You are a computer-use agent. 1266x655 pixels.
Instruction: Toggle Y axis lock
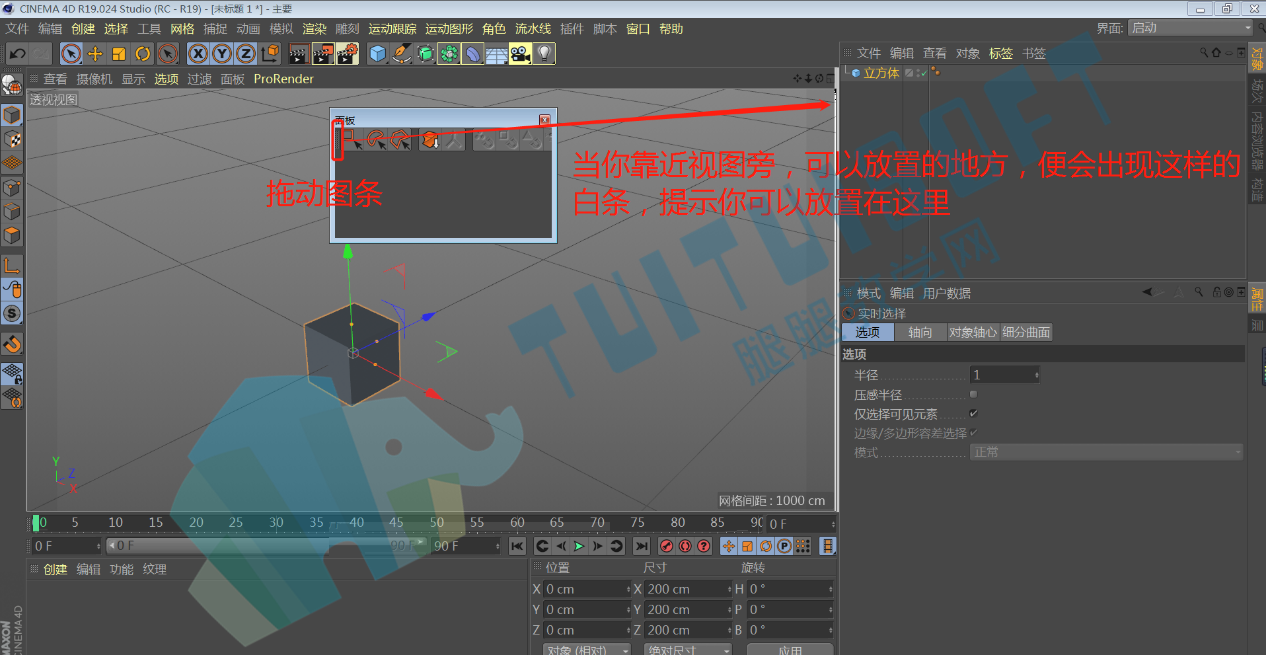pyautogui.click(x=222, y=54)
